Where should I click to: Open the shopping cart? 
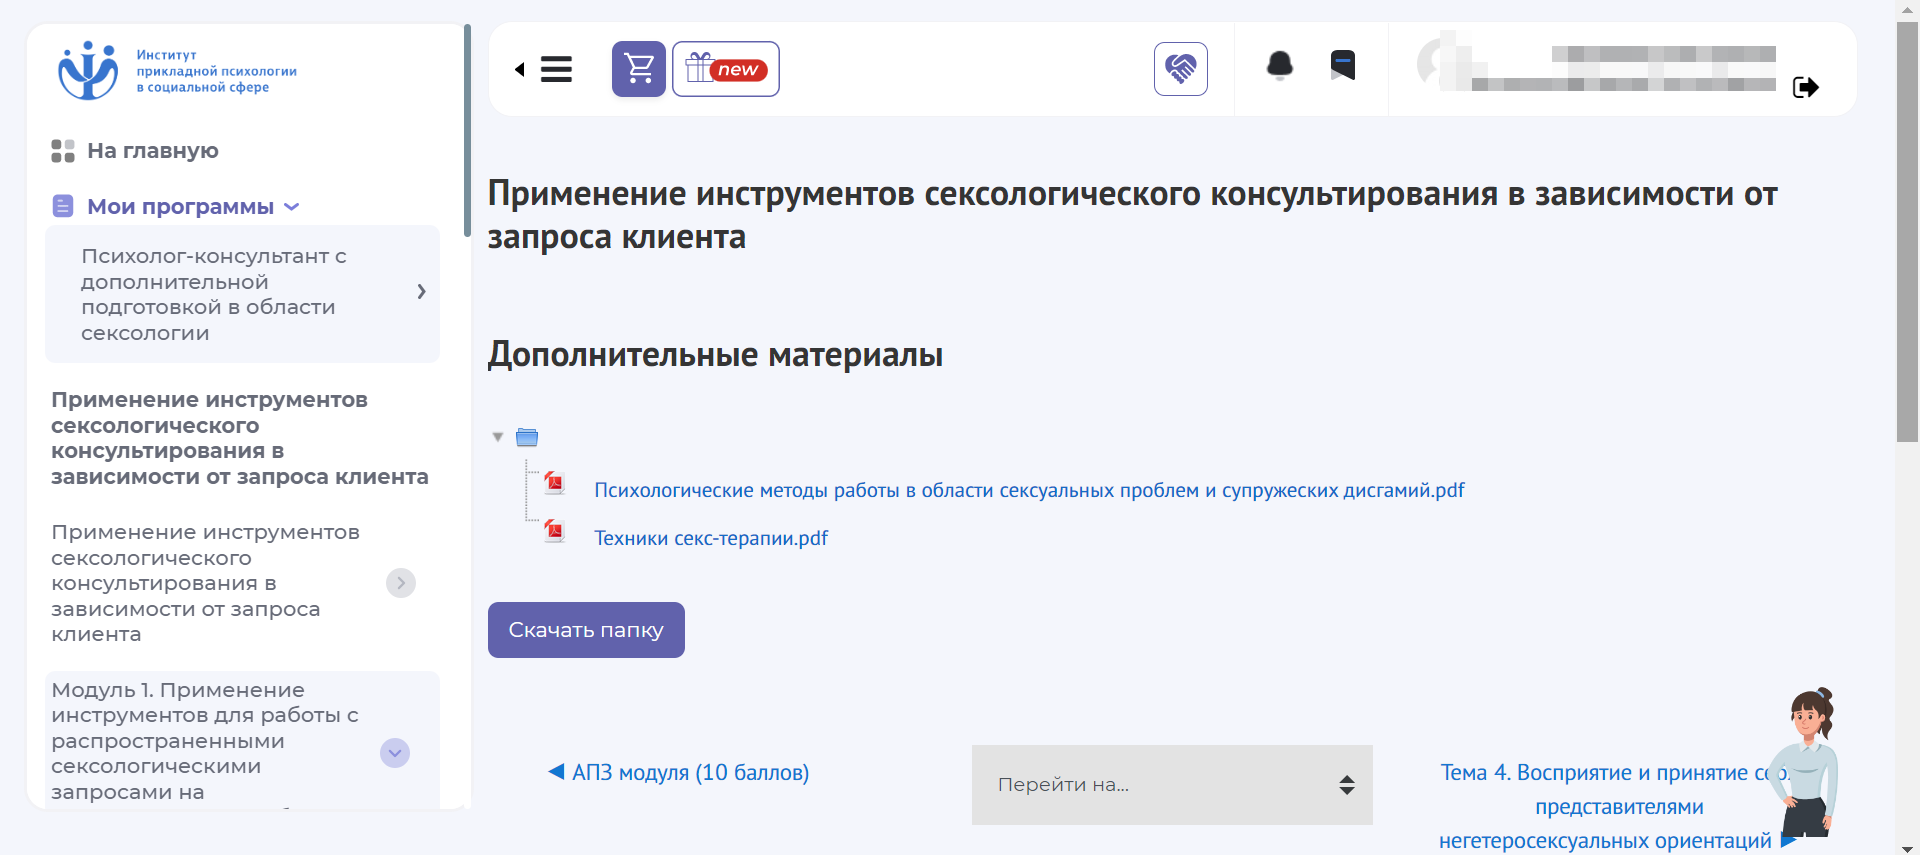click(x=639, y=69)
